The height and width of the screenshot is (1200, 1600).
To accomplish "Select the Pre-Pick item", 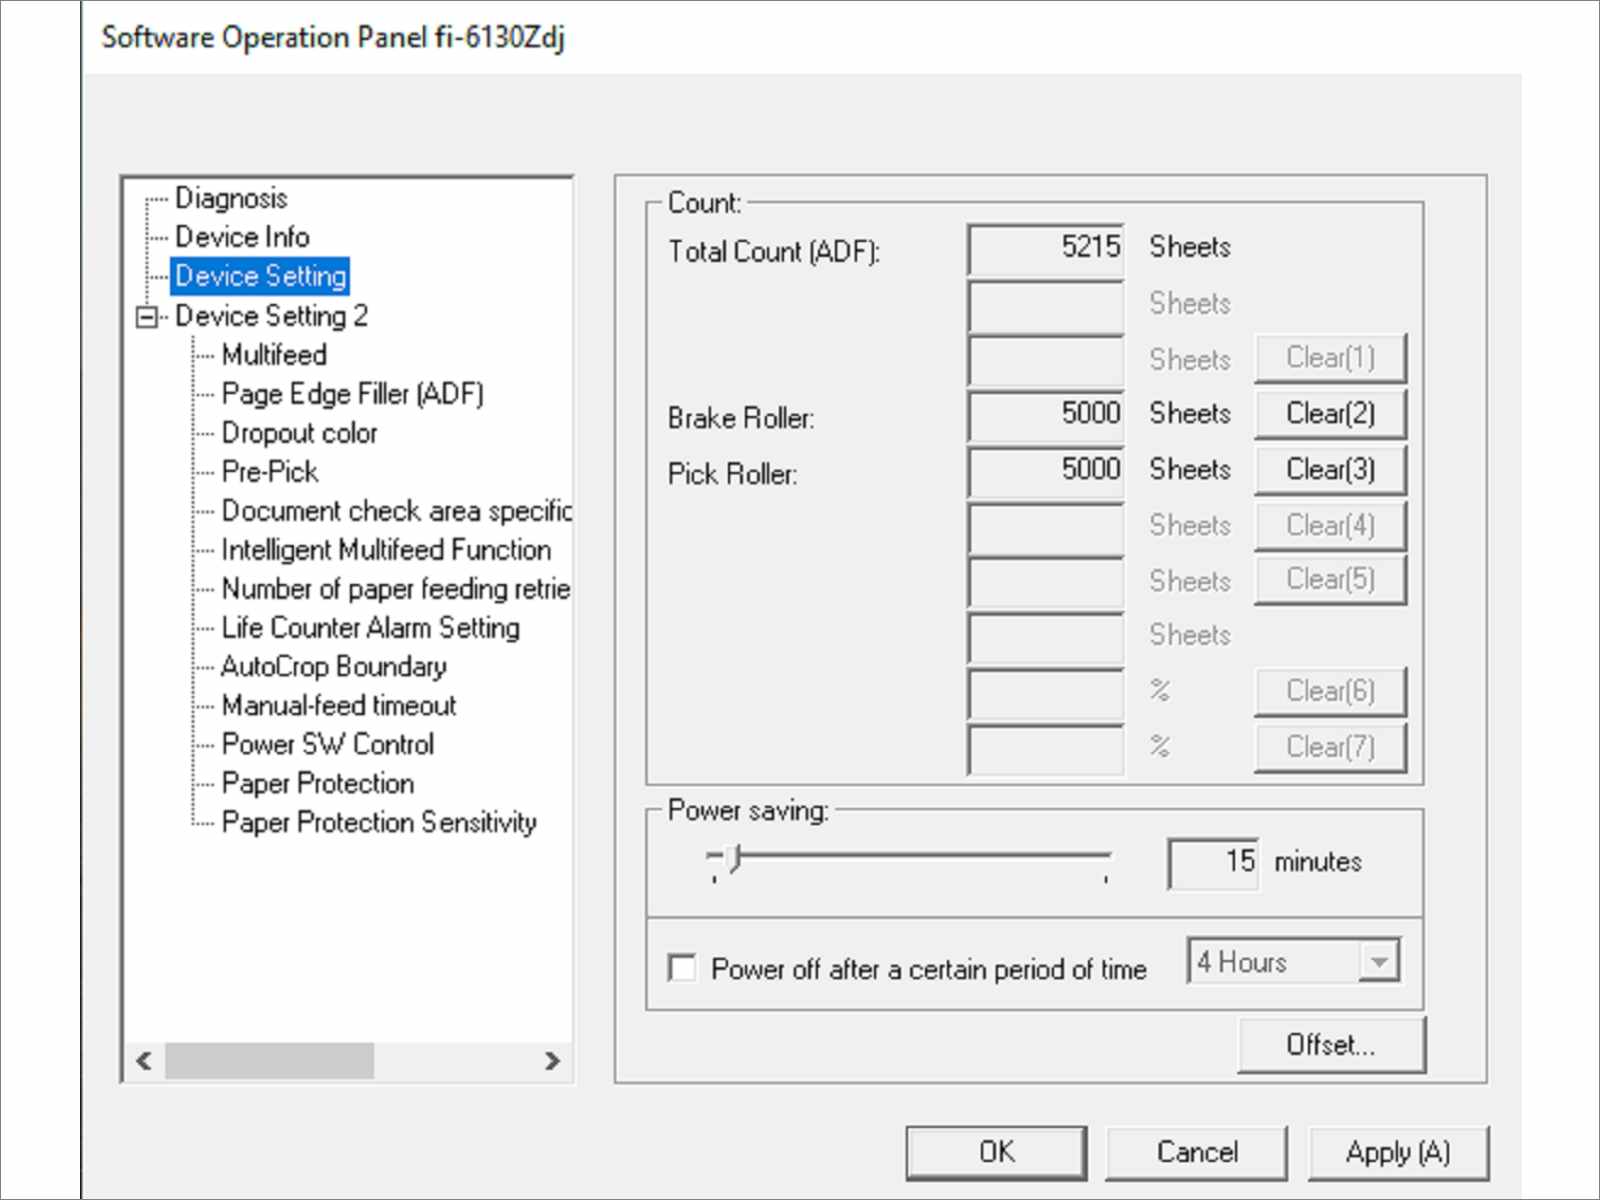I will [x=269, y=472].
